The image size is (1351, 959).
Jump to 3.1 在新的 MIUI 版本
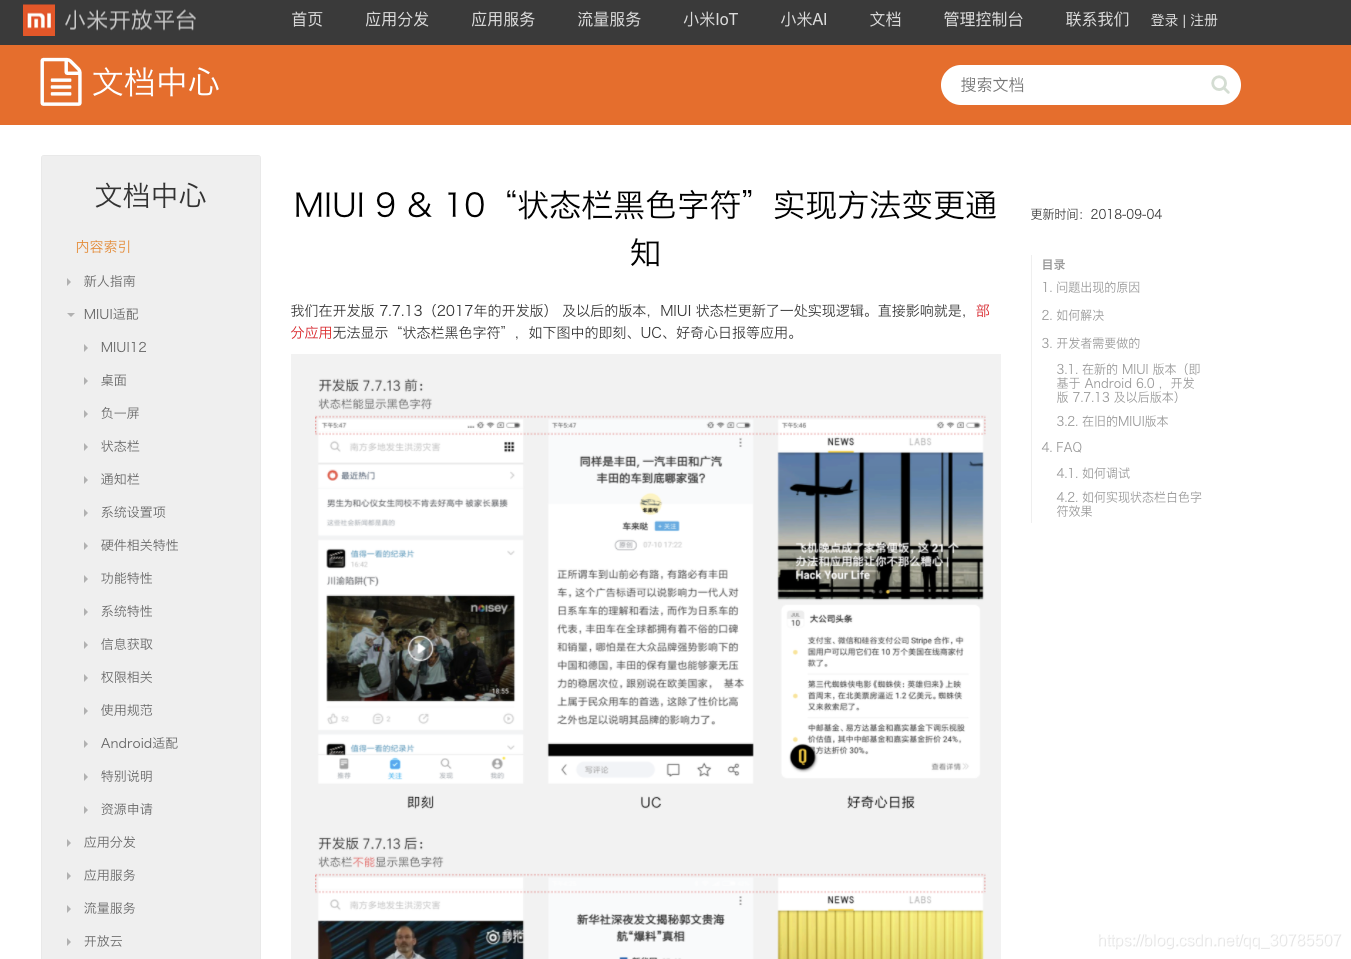(1129, 383)
